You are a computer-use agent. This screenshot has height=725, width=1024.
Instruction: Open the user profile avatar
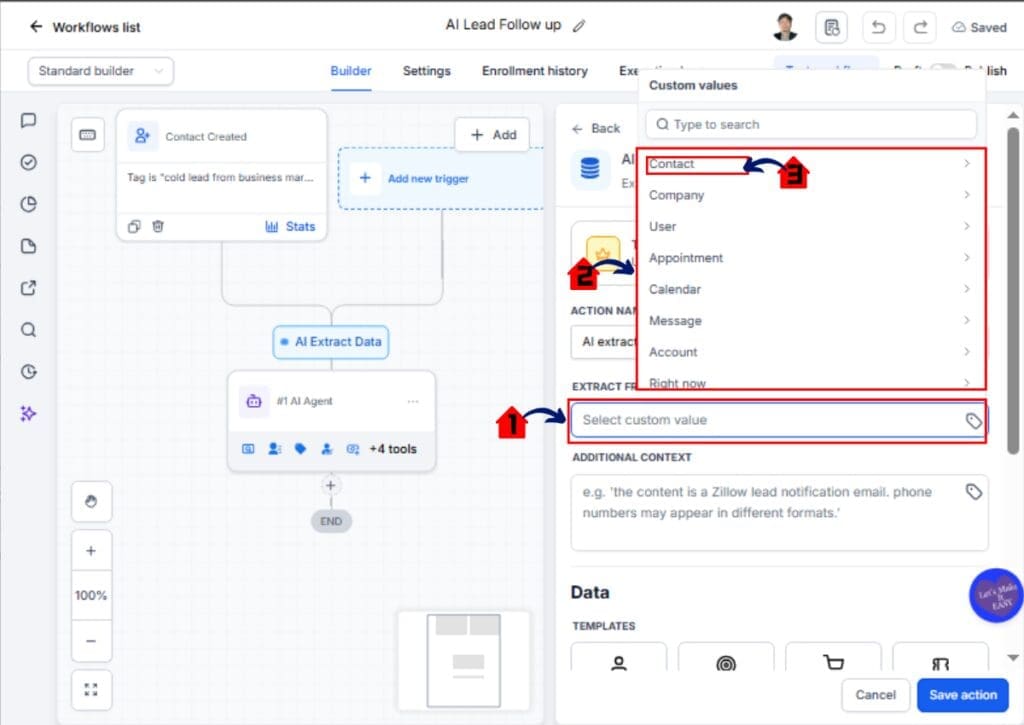[x=784, y=27]
